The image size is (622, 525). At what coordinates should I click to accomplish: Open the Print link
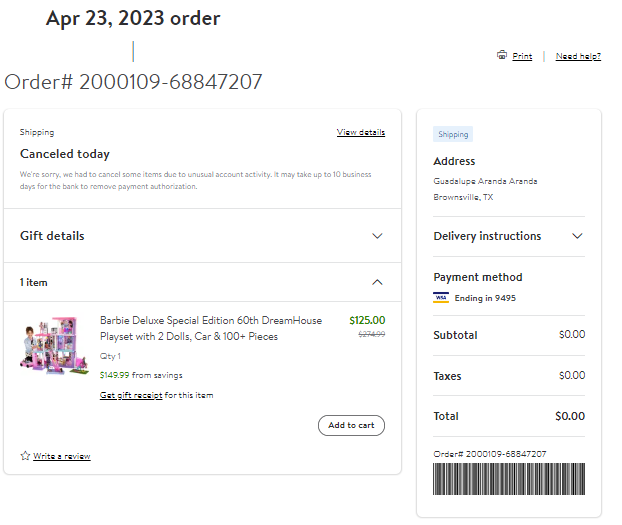(522, 56)
